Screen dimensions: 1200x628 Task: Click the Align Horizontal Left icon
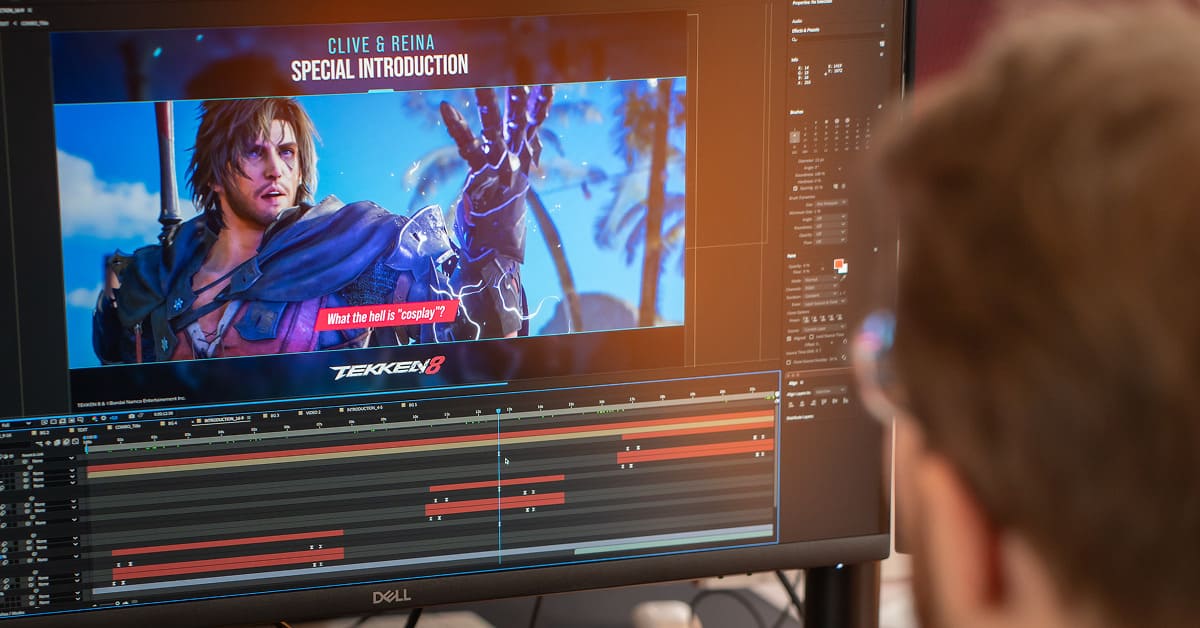click(790, 403)
